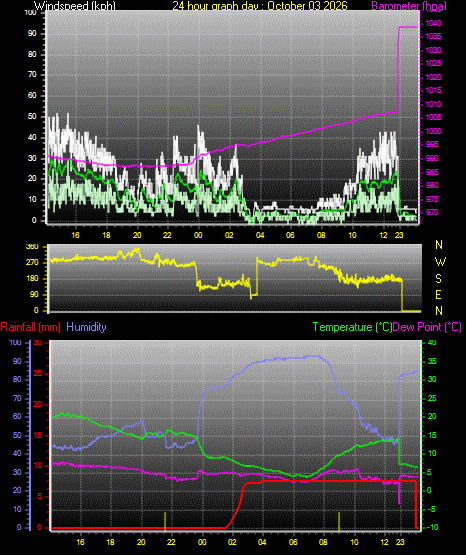Image resolution: width=466 pixels, height=555 pixels.
Task: Click the green 35 temperature axis value
Action: (x=432, y=362)
